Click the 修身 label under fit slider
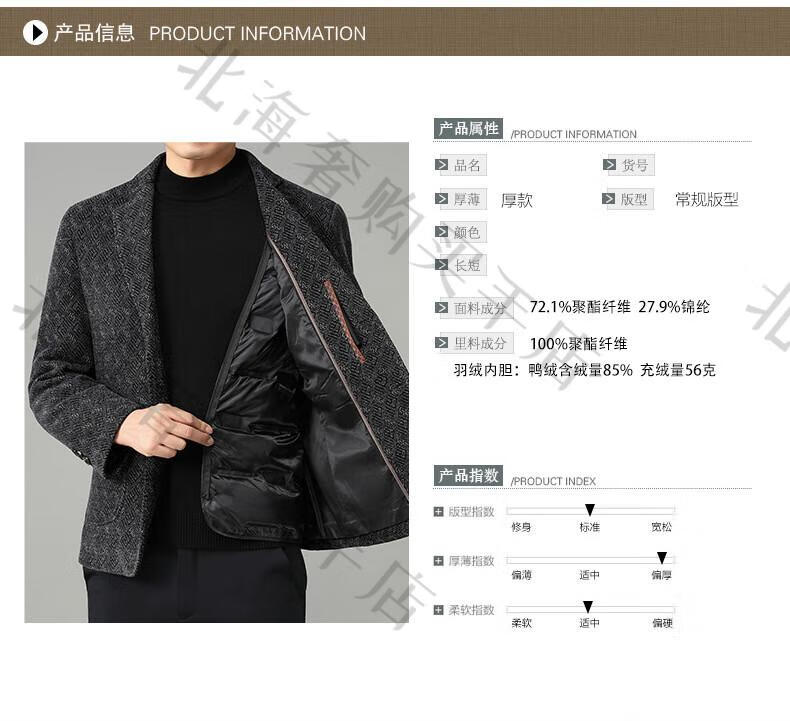The width and height of the screenshot is (790, 721). pyautogui.click(x=521, y=527)
